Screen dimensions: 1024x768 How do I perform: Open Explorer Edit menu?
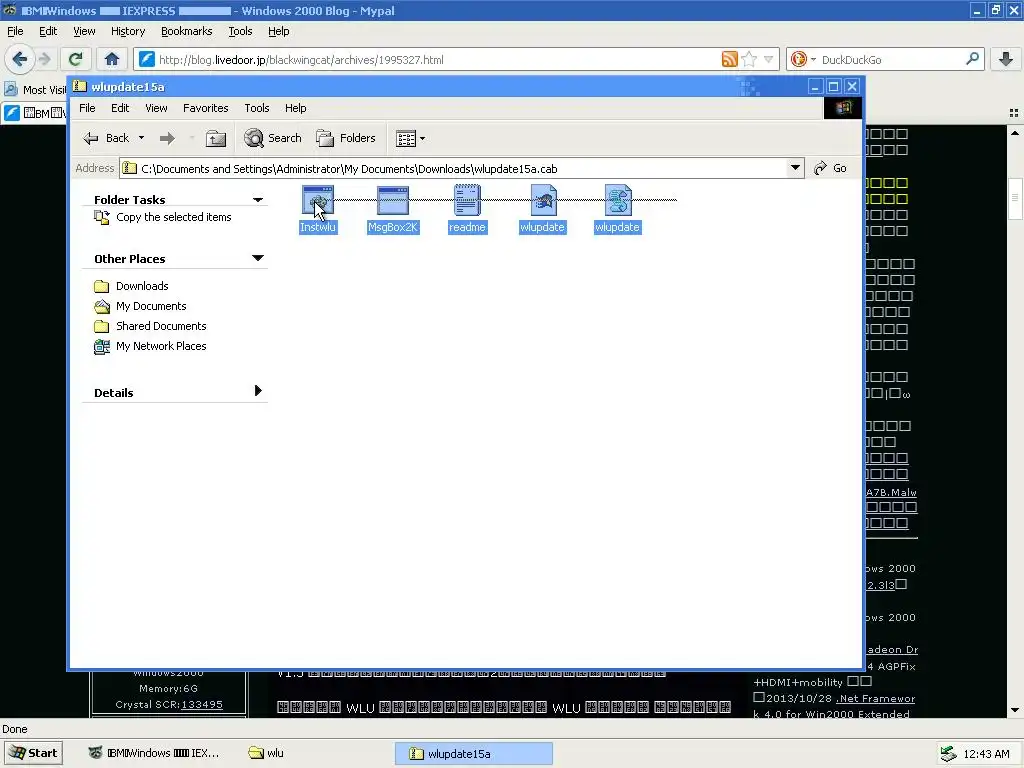(x=120, y=108)
